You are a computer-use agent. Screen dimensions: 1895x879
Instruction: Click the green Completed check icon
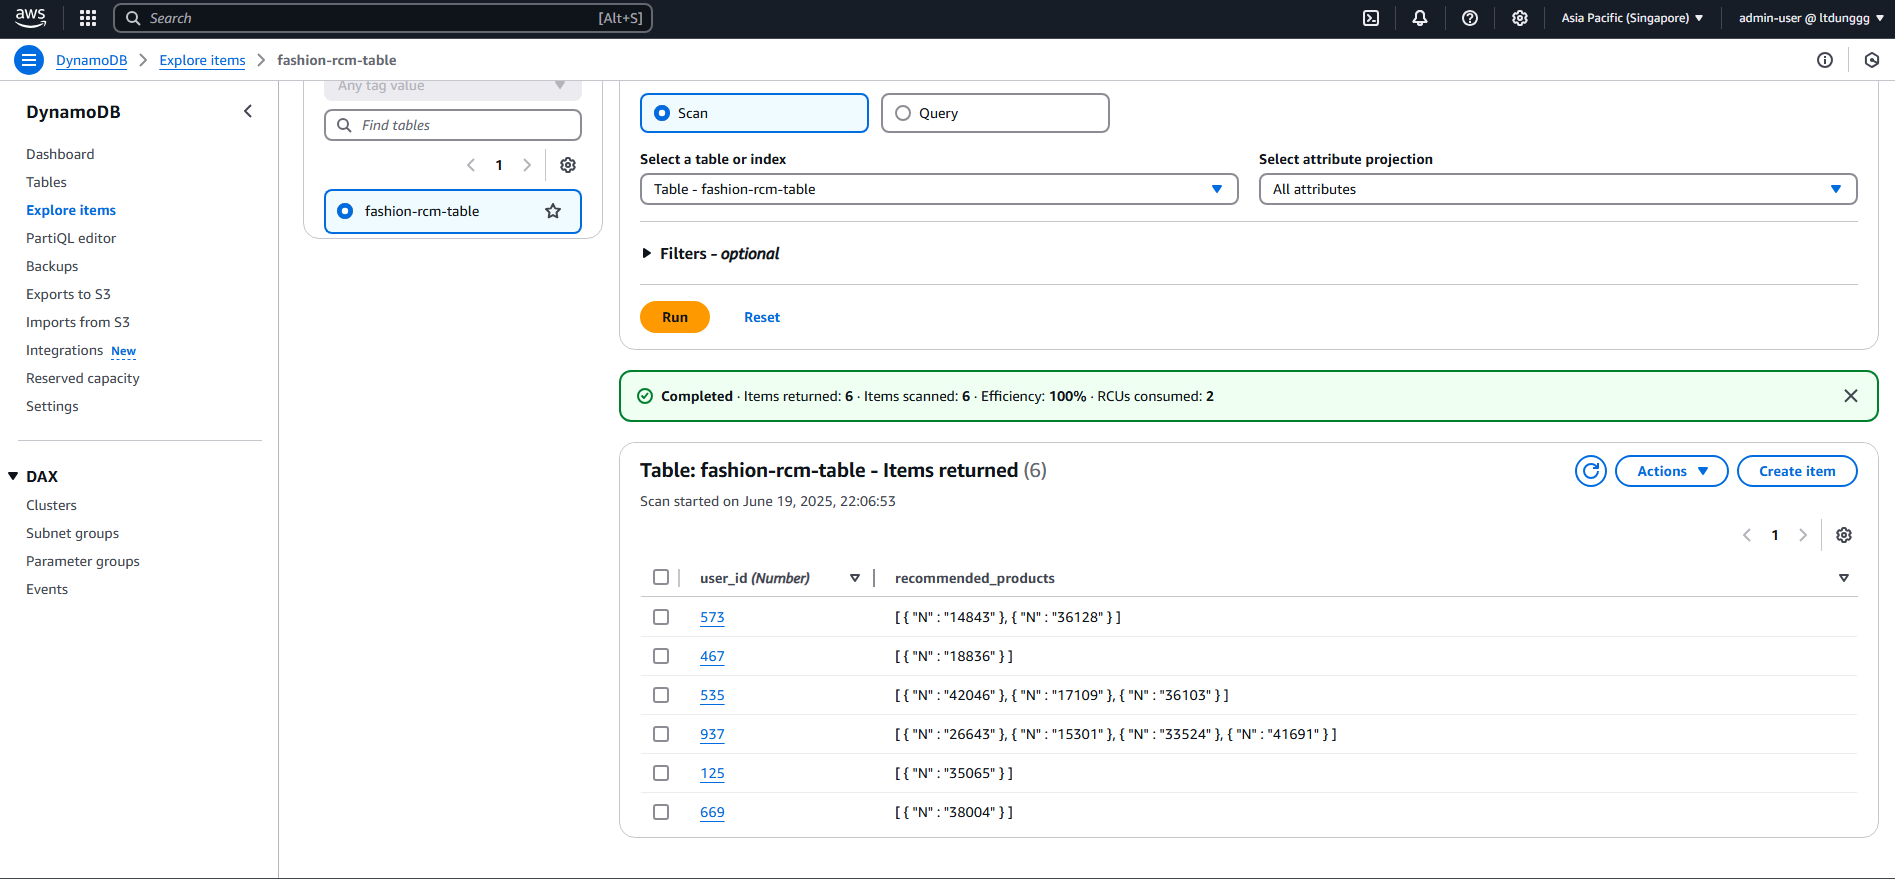(x=645, y=396)
